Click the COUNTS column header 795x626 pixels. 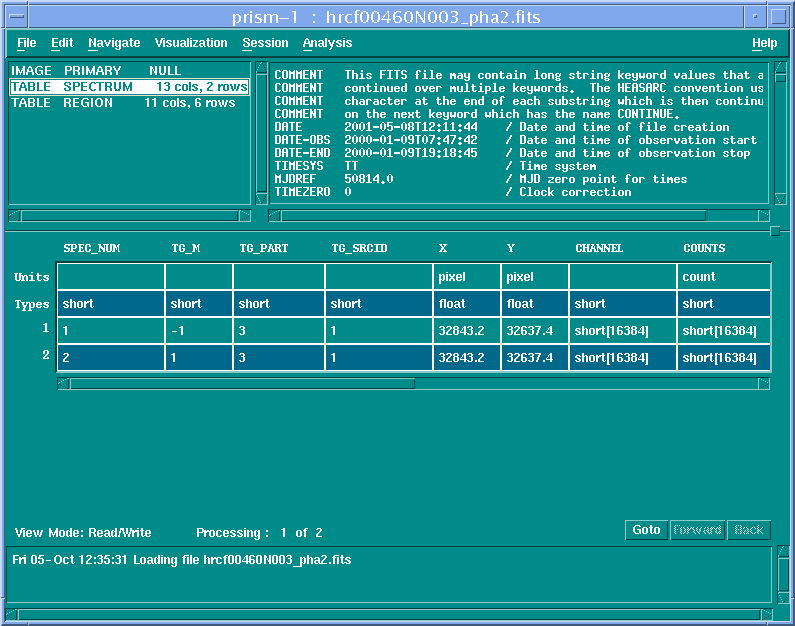[x=704, y=248]
